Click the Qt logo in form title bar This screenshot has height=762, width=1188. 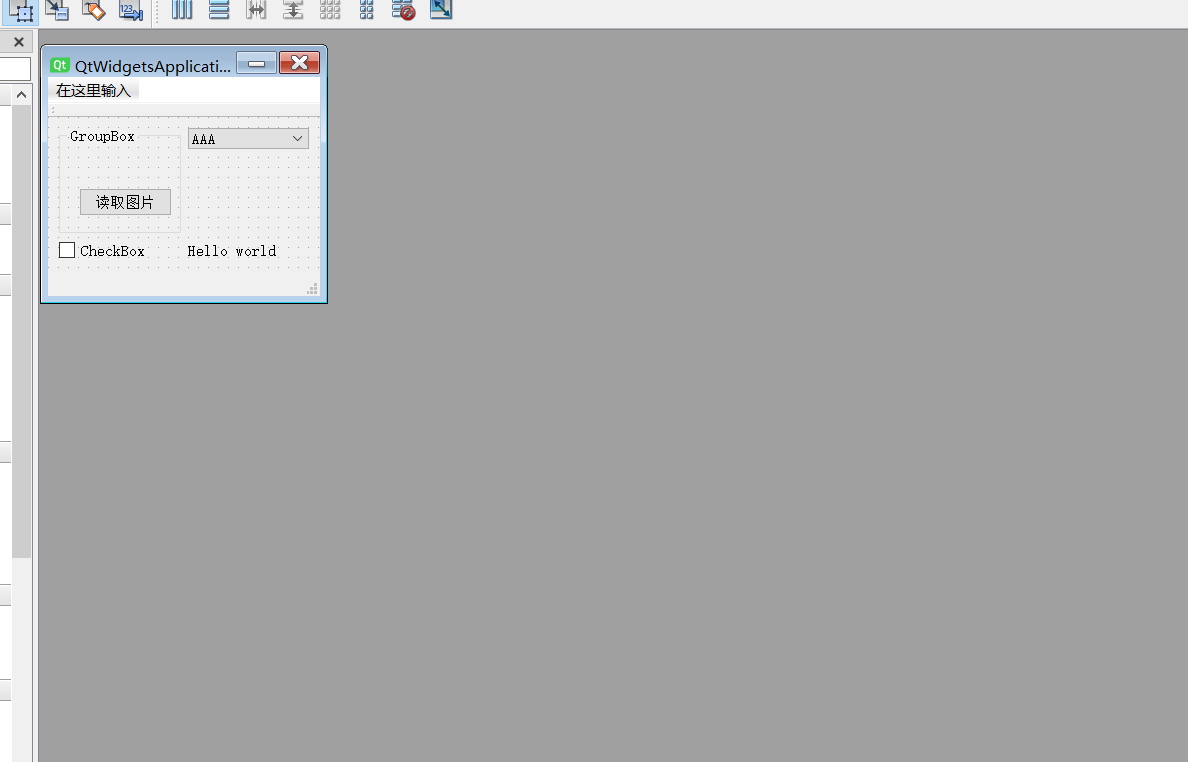click(x=60, y=65)
